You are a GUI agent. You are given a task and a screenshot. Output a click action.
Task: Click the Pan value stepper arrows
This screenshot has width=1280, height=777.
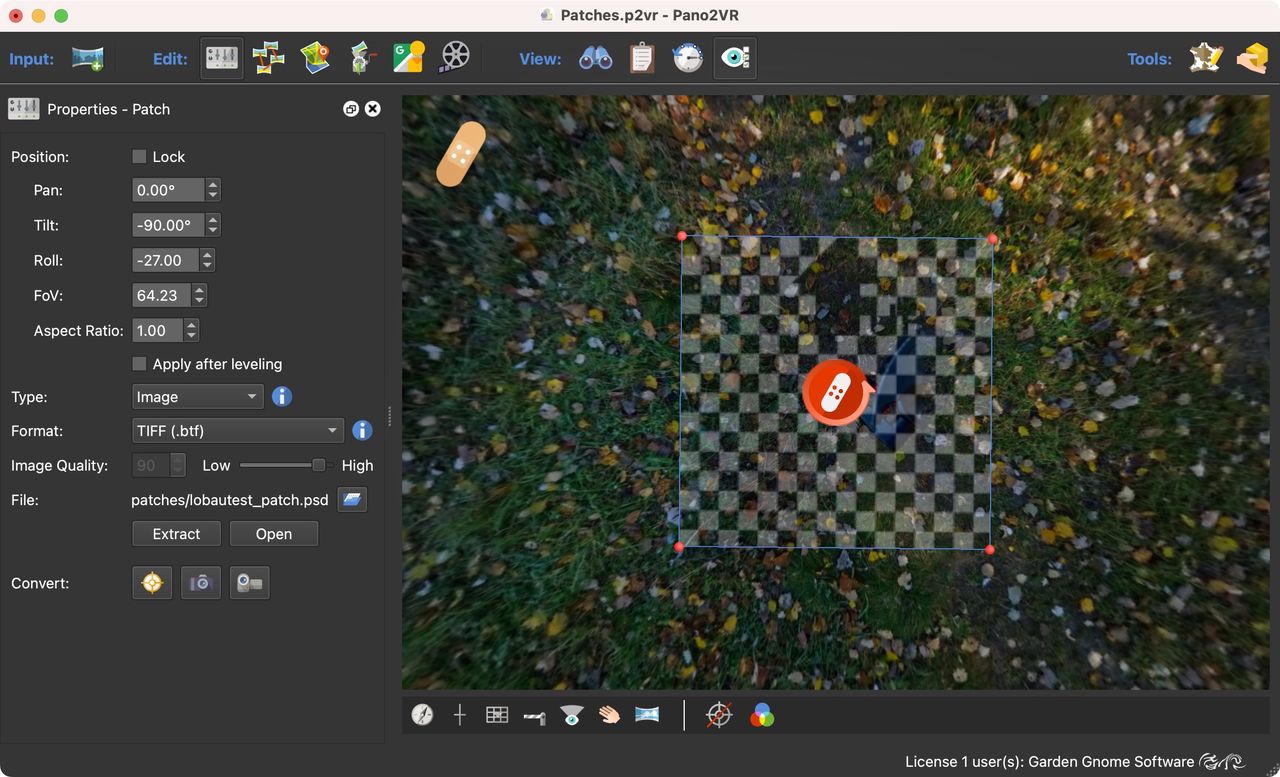tap(213, 190)
